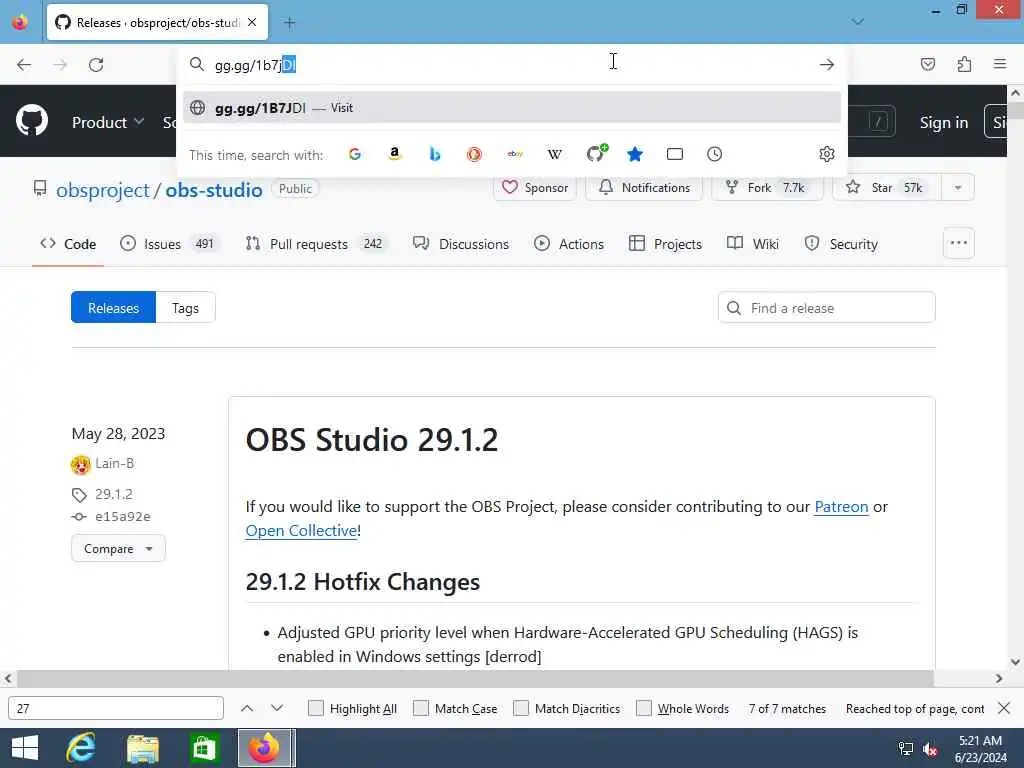The height and width of the screenshot is (768, 1024).
Task: Click the find bar text field
Action: tap(116, 708)
